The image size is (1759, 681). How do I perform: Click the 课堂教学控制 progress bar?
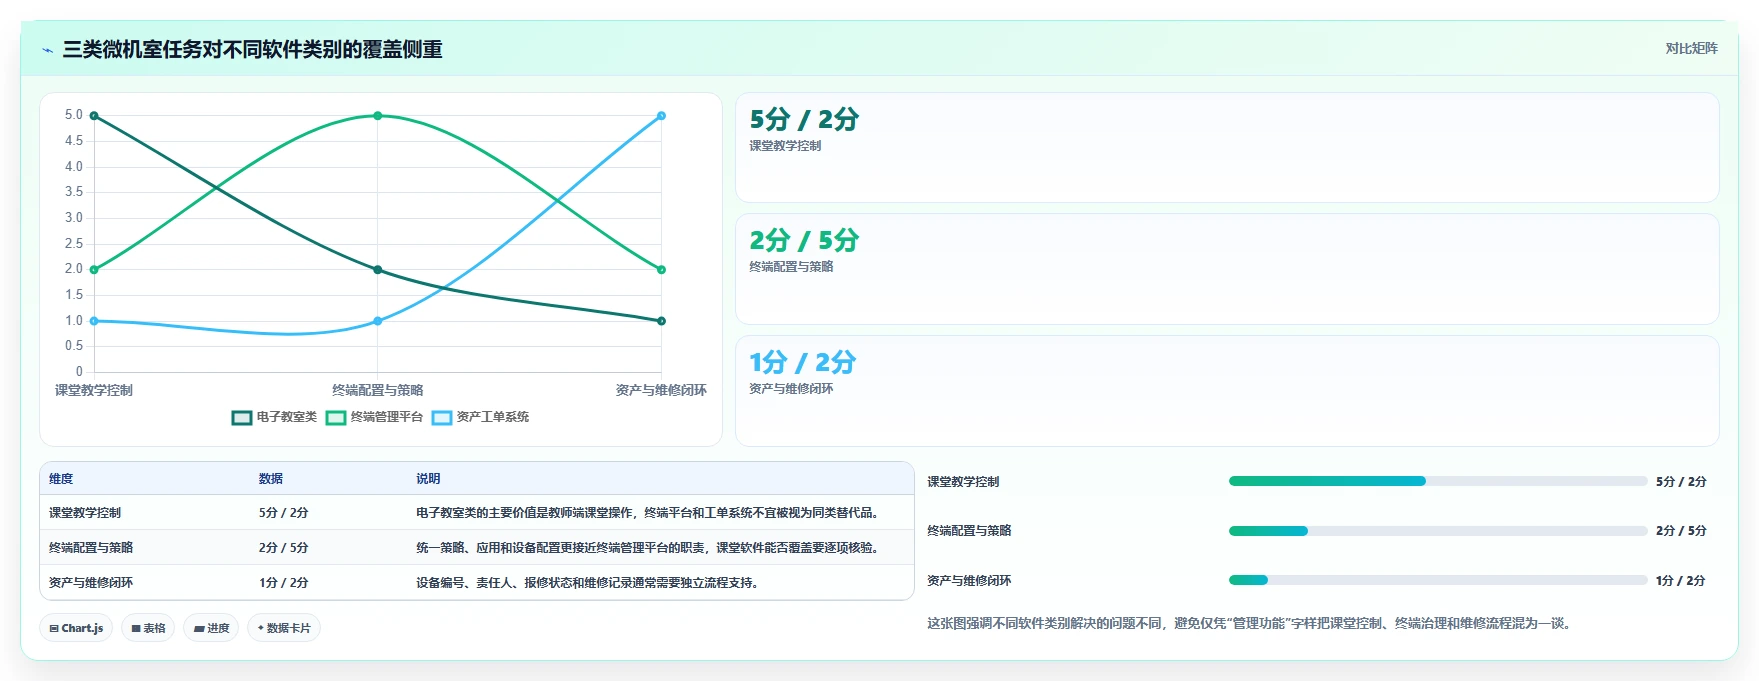(1437, 481)
